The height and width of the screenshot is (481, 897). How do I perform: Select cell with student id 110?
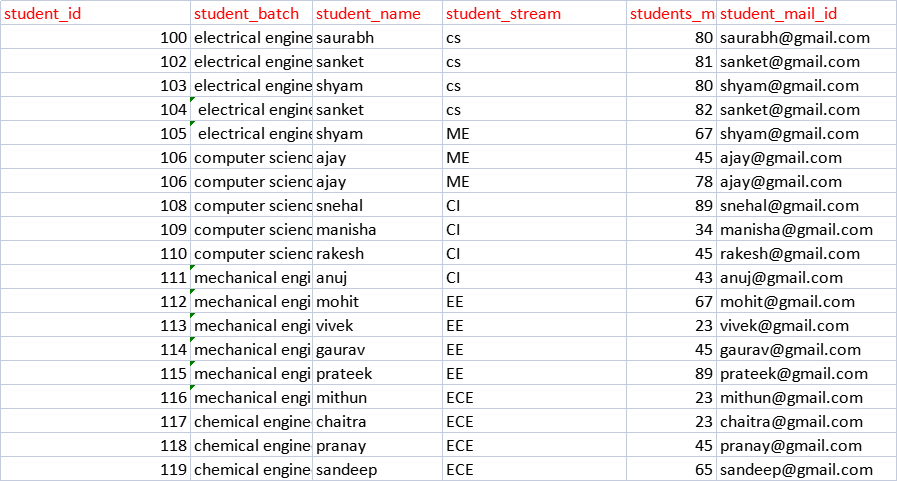click(x=95, y=253)
